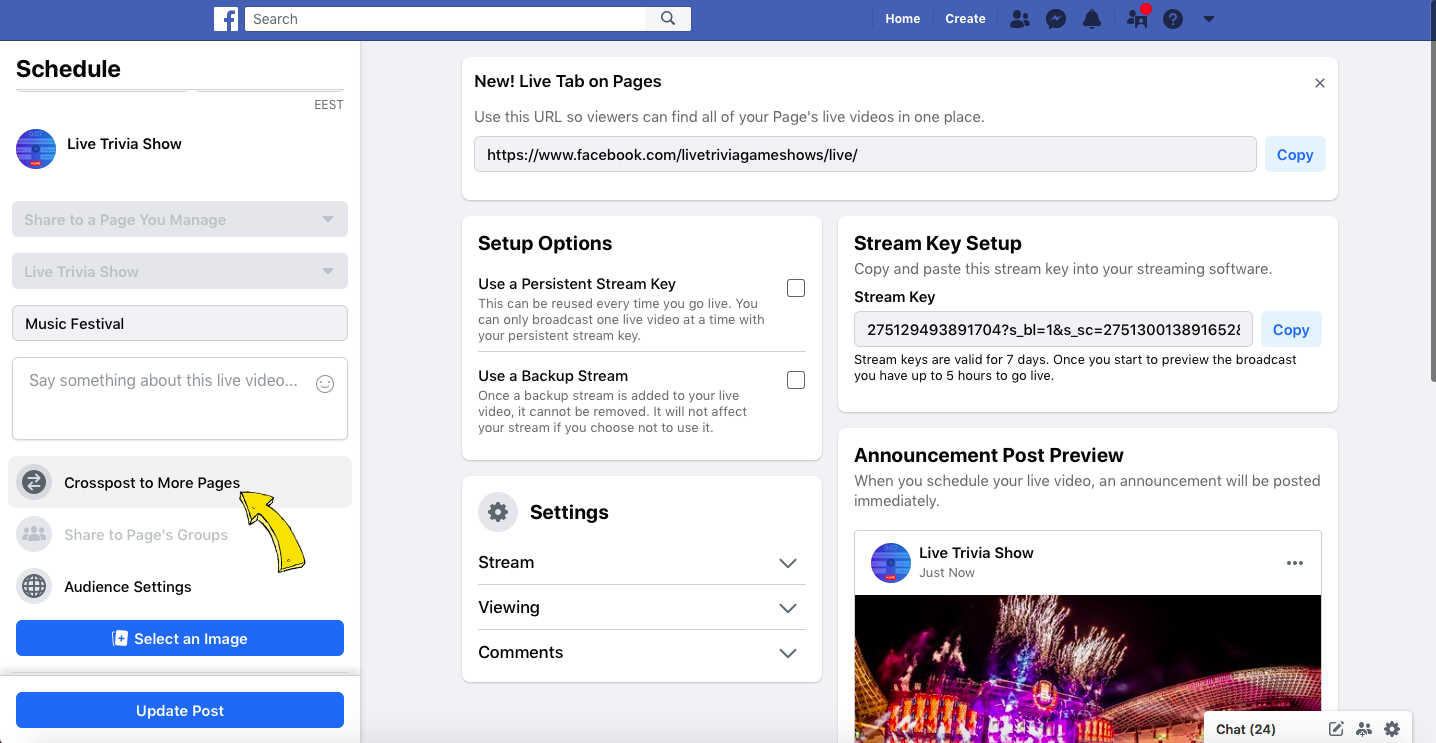Open the Chat (24) bar

[x=1246, y=729]
